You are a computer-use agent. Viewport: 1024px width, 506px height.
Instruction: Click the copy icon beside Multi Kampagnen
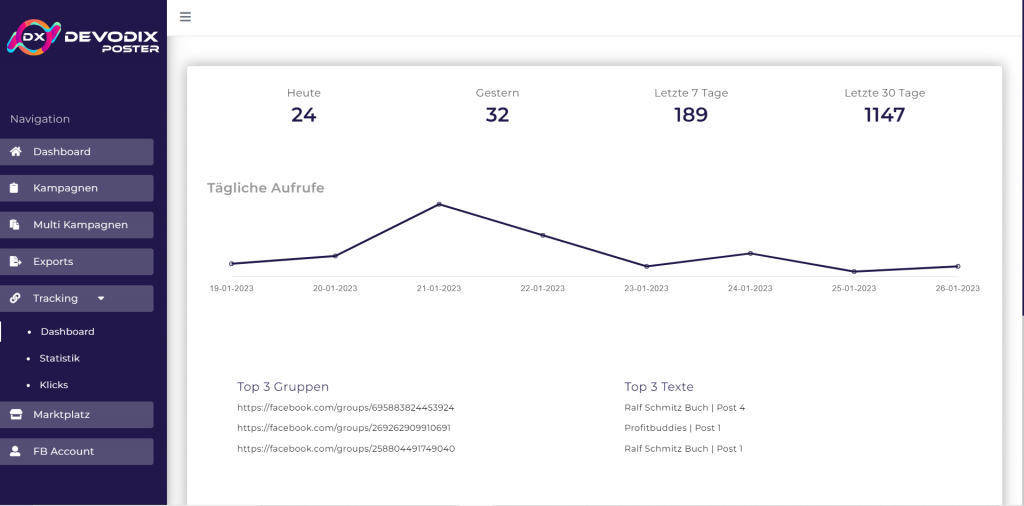click(15, 225)
